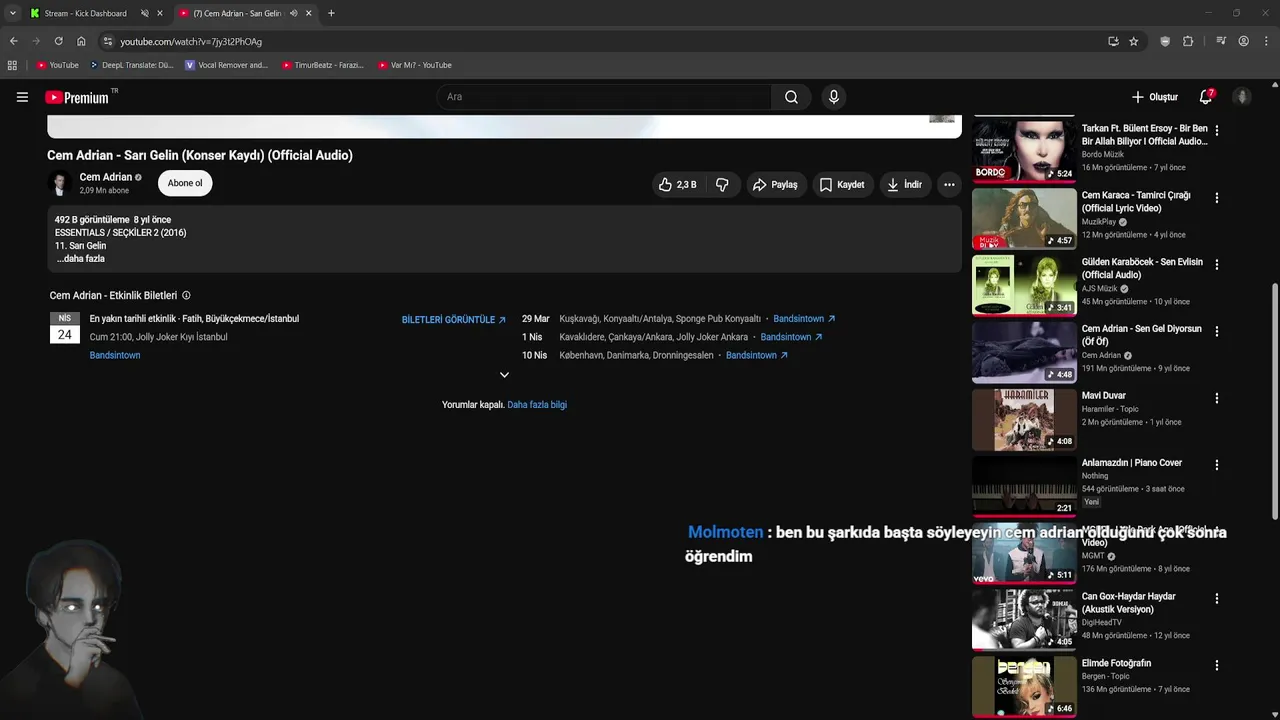Open more actions three-dot menu under video

[949, 184]
